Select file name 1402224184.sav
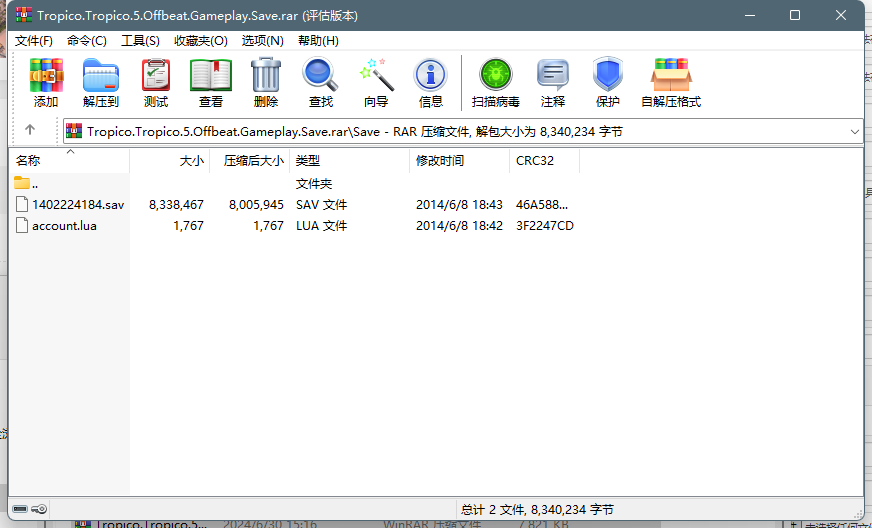The height and width of the screenshot is (528, 872). coord(78,205)
